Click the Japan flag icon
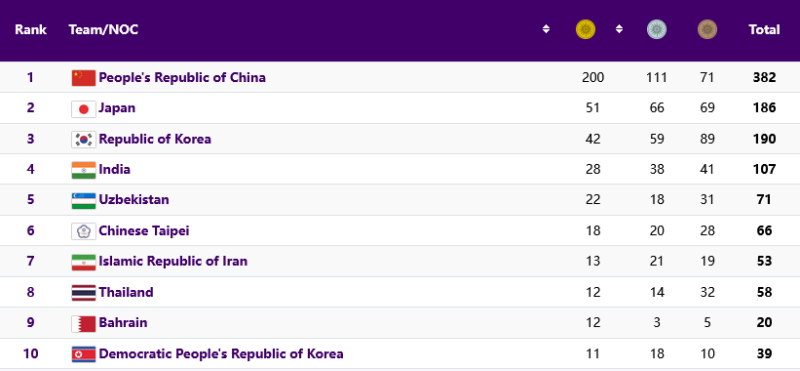 click(x=83, y=108)
